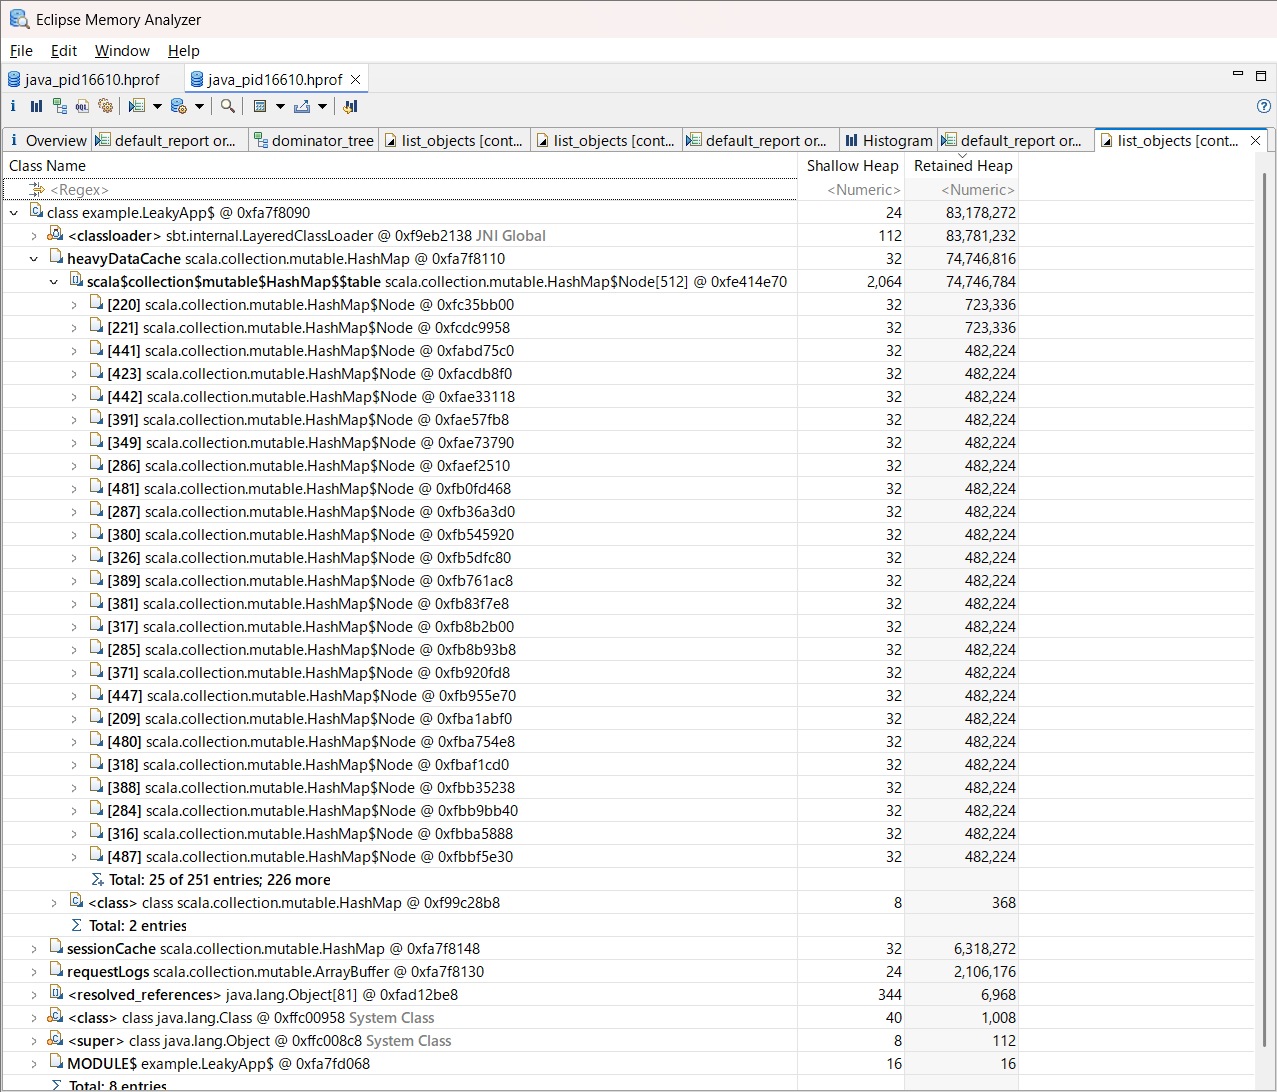Find object by address magnifier icon
Image resolution: width=1277 pixels, height=1092 pixels.
pos(228,106)
